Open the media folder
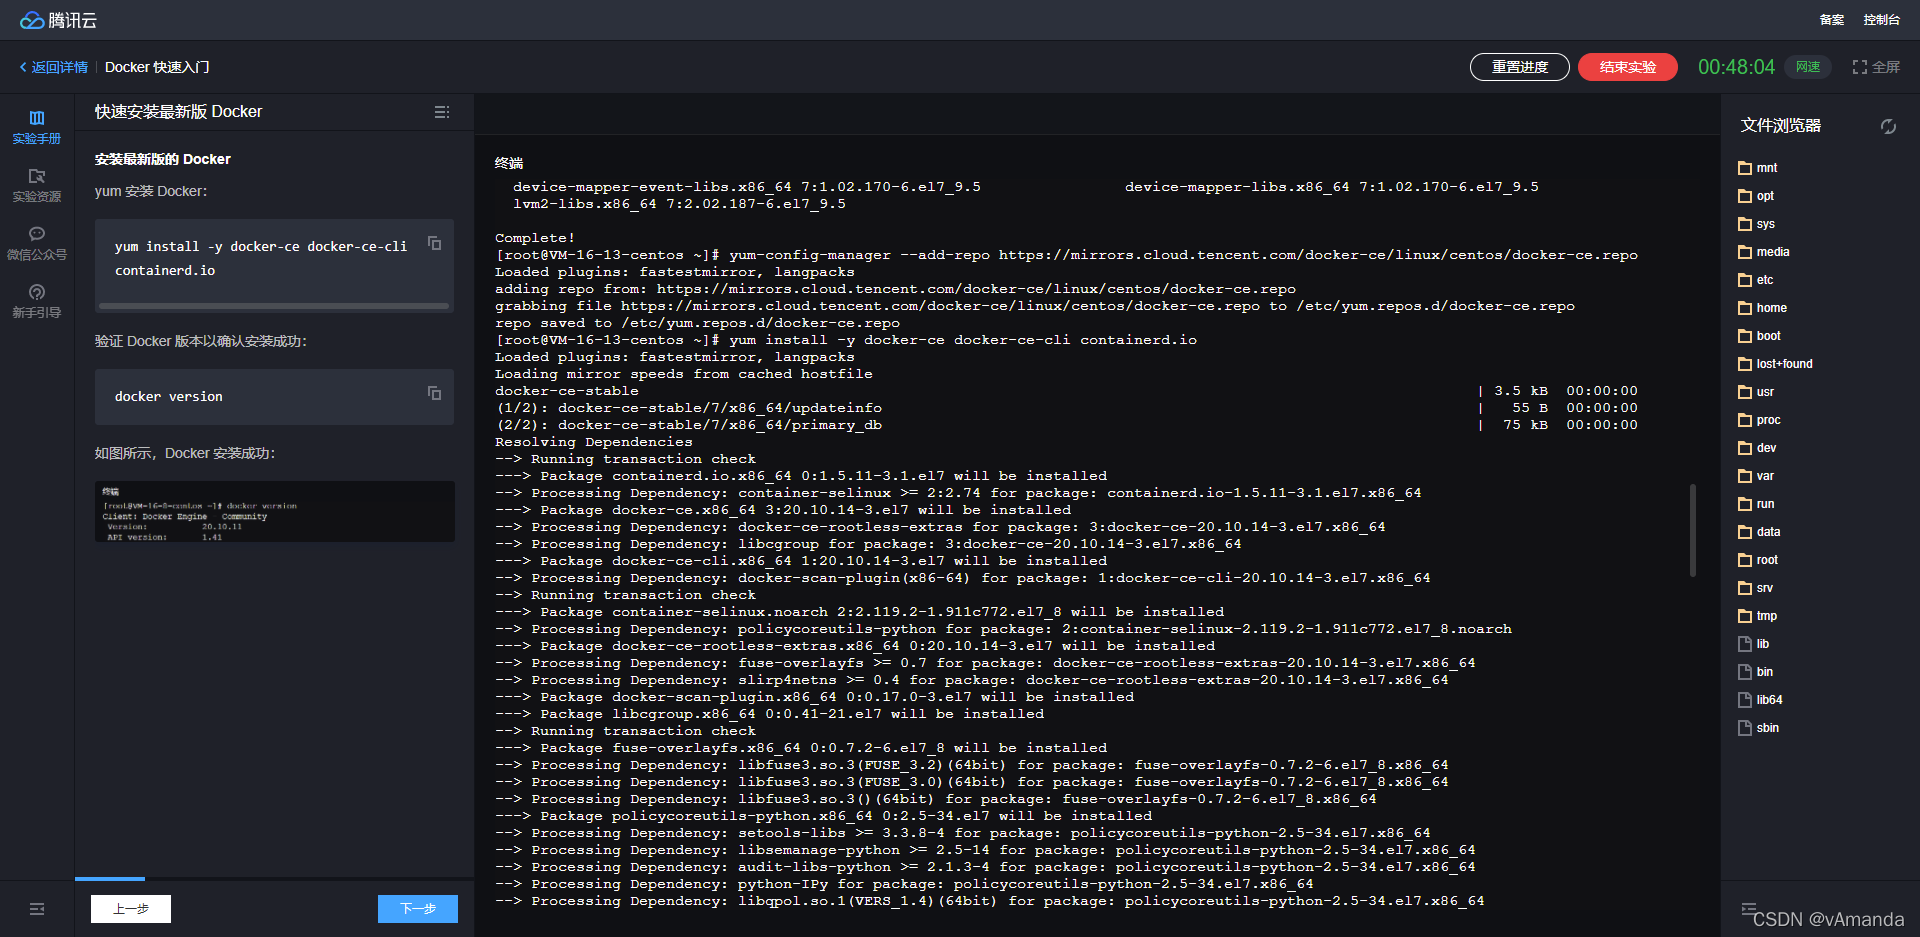Viewport: 1920px width, 937px height. [1764, 252]
